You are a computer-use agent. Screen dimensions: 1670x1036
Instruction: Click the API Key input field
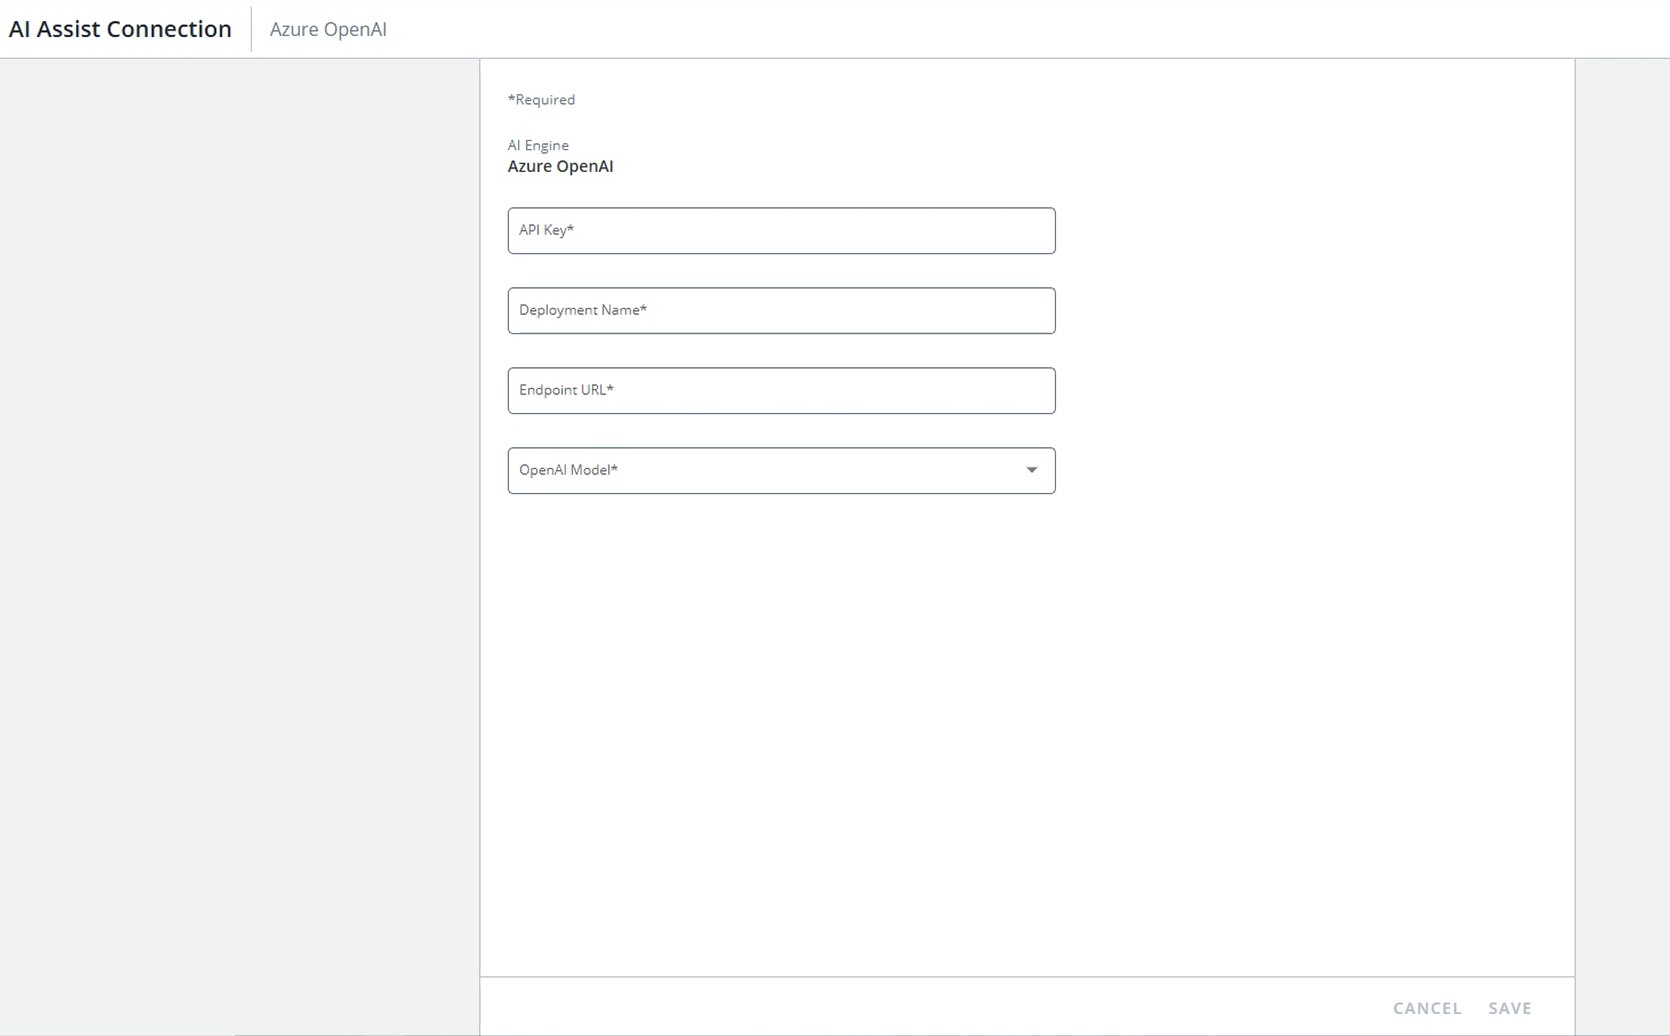coord(781,231)
